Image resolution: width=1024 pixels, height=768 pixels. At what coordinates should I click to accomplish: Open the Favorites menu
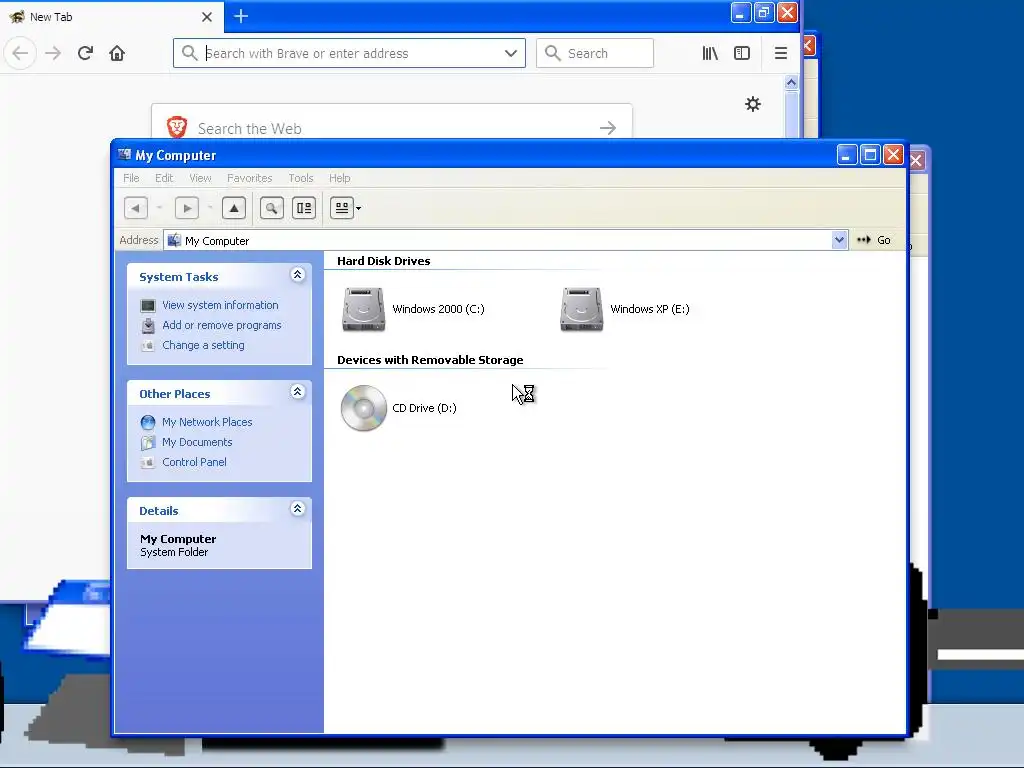[x=249, y=178]
